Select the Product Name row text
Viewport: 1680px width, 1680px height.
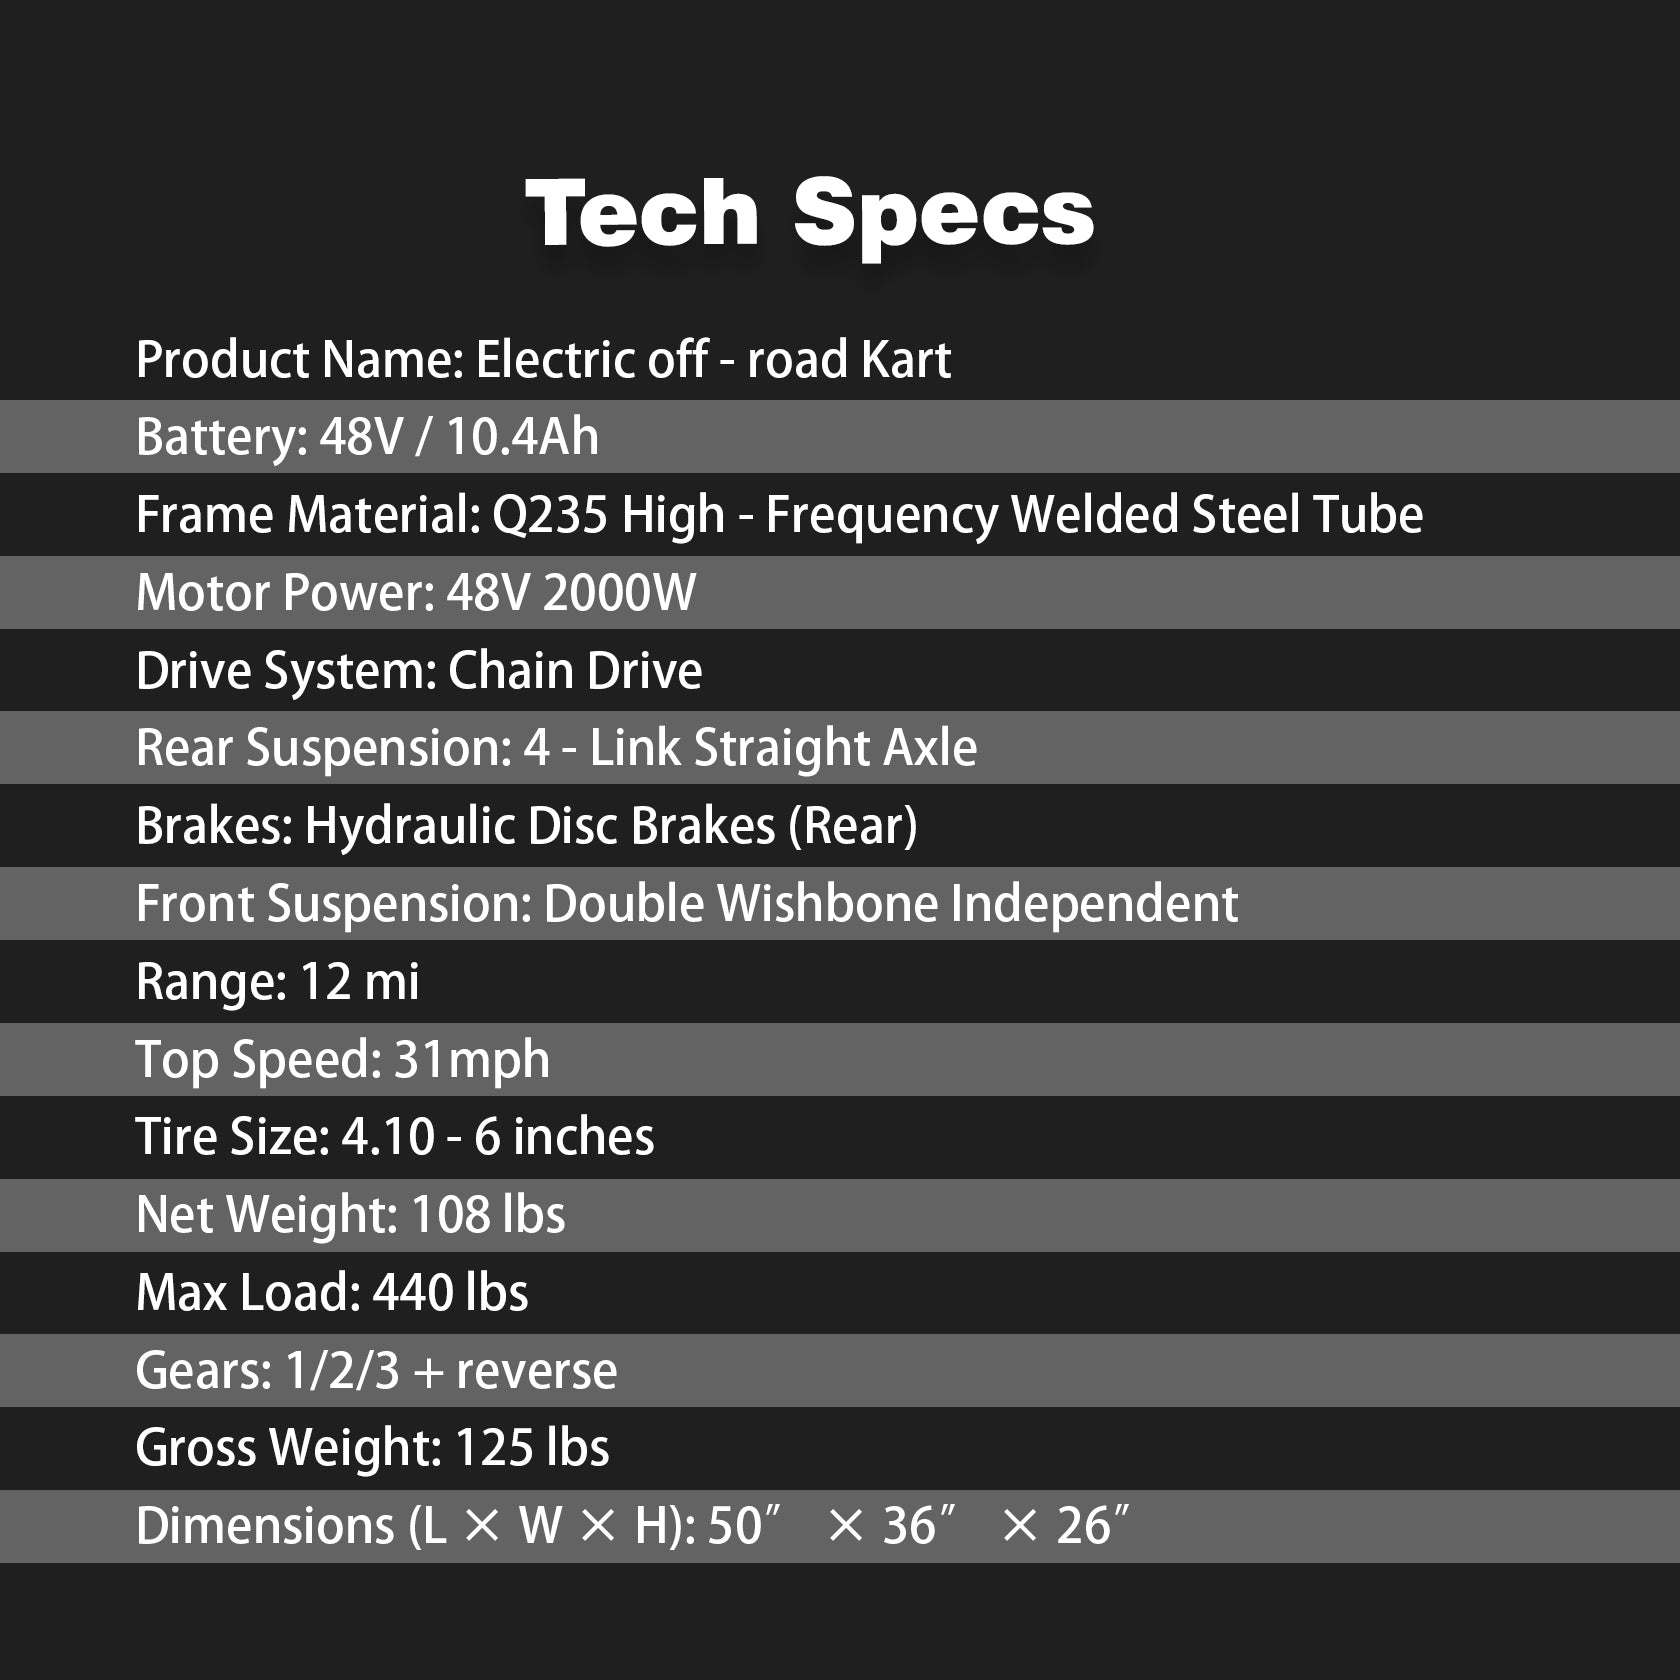click(x=543, y=360)
